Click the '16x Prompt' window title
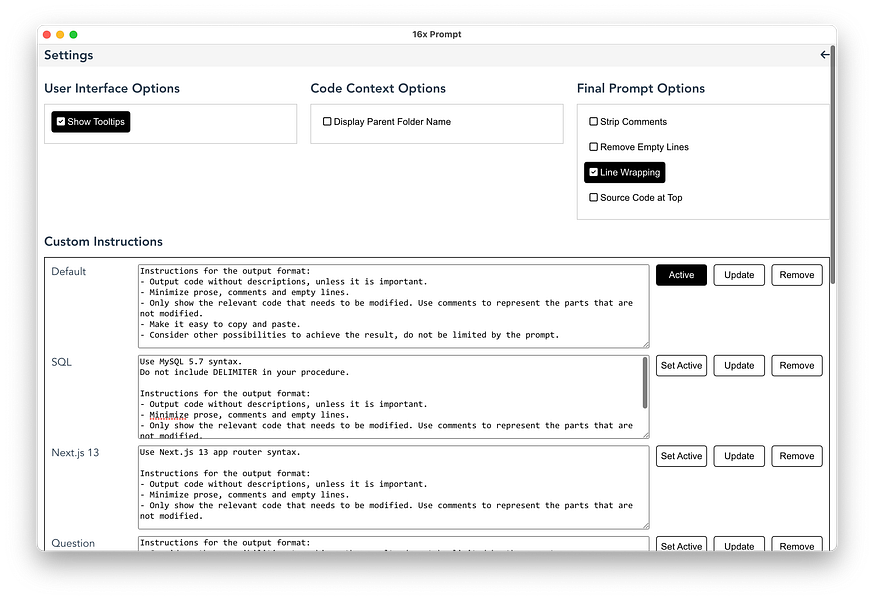This screenshot has width=874, height=600. point(437,34)
